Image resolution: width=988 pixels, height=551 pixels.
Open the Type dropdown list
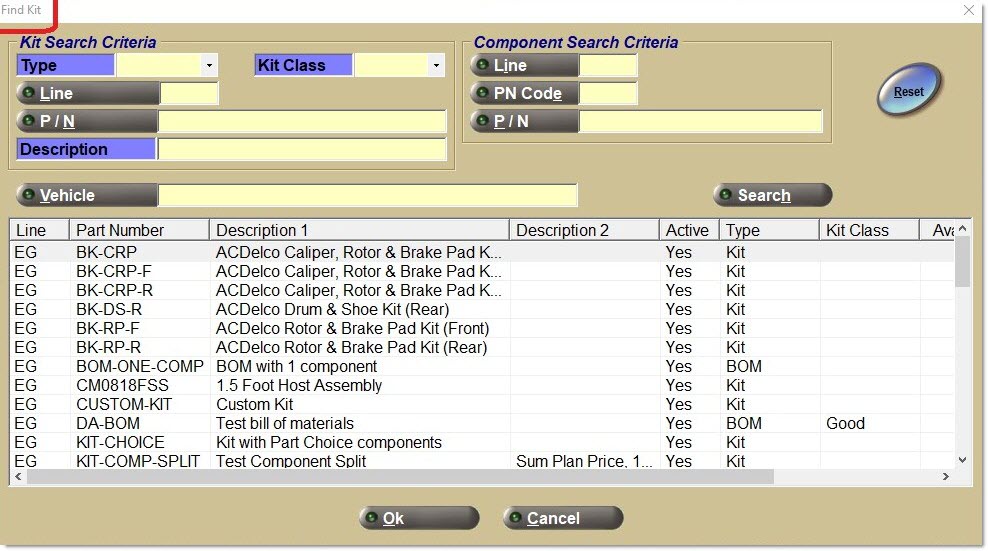coord(209,66)
